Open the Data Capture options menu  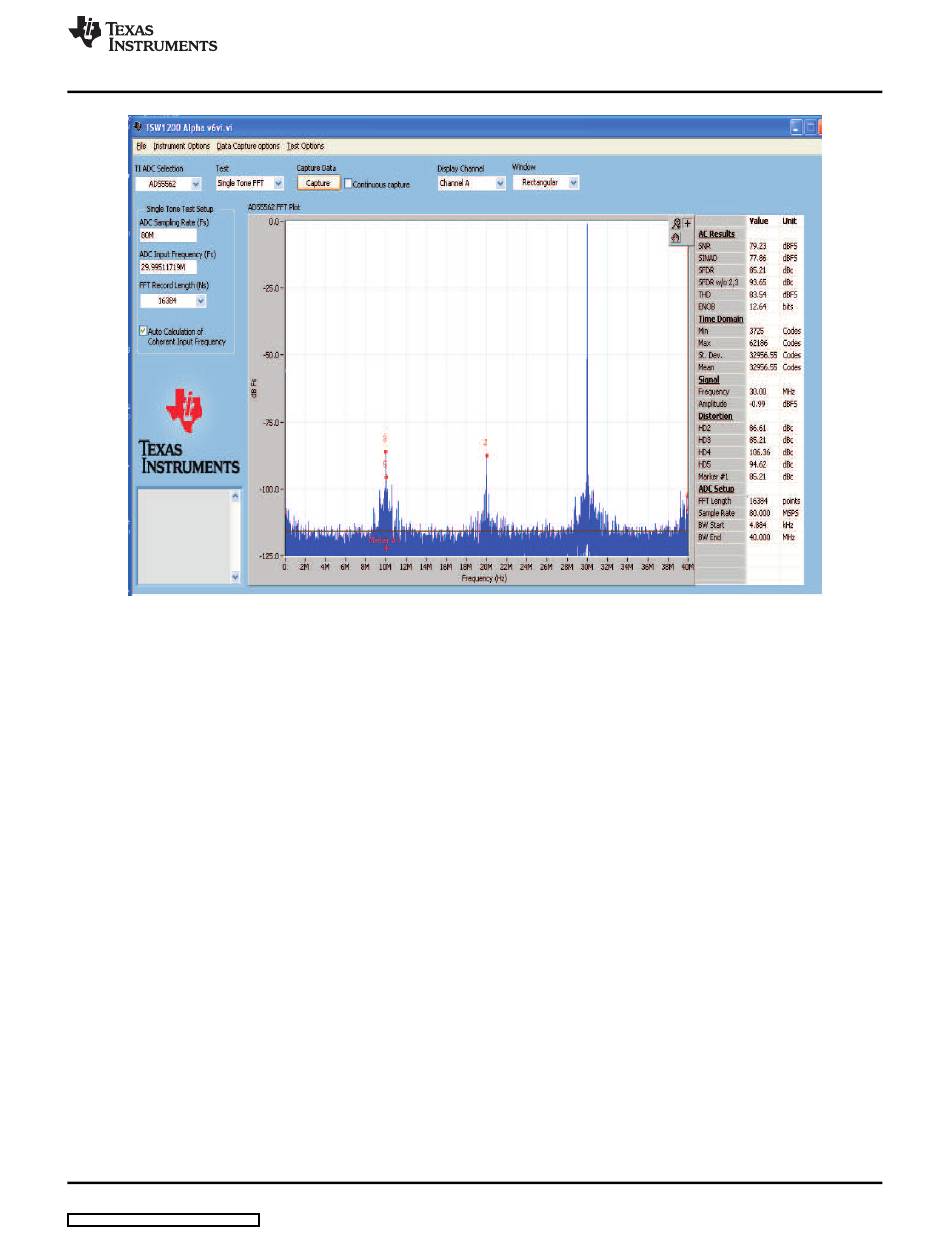(248, 146)
